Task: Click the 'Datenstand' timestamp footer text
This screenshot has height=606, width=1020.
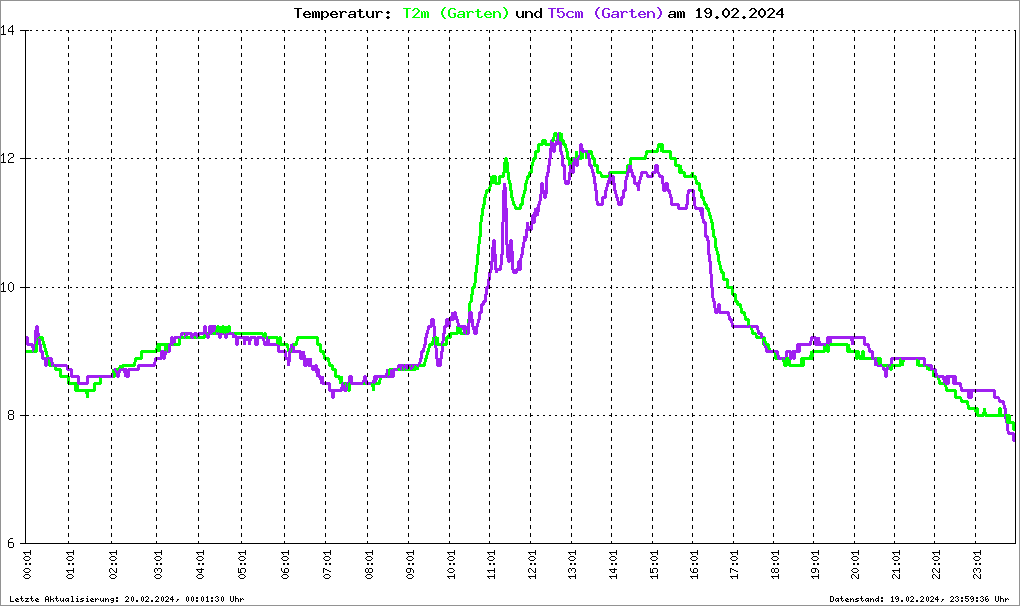Action: click(x=920, y=599)
